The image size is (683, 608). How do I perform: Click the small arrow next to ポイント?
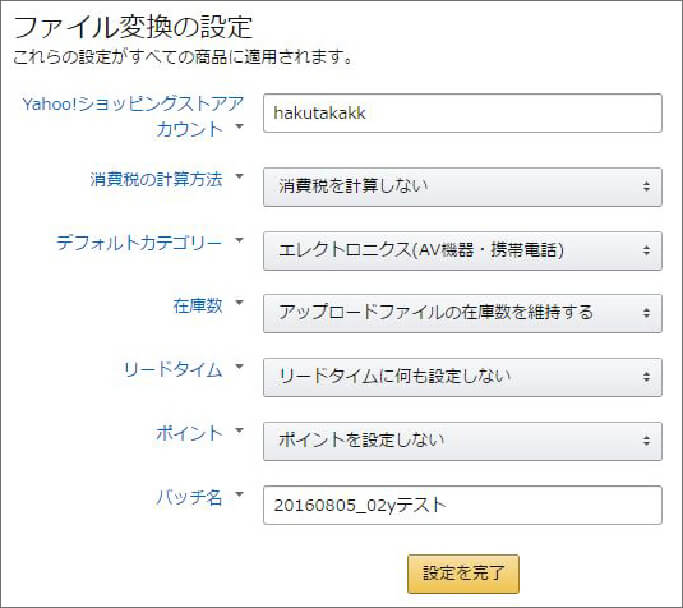[x=238, y=431]
